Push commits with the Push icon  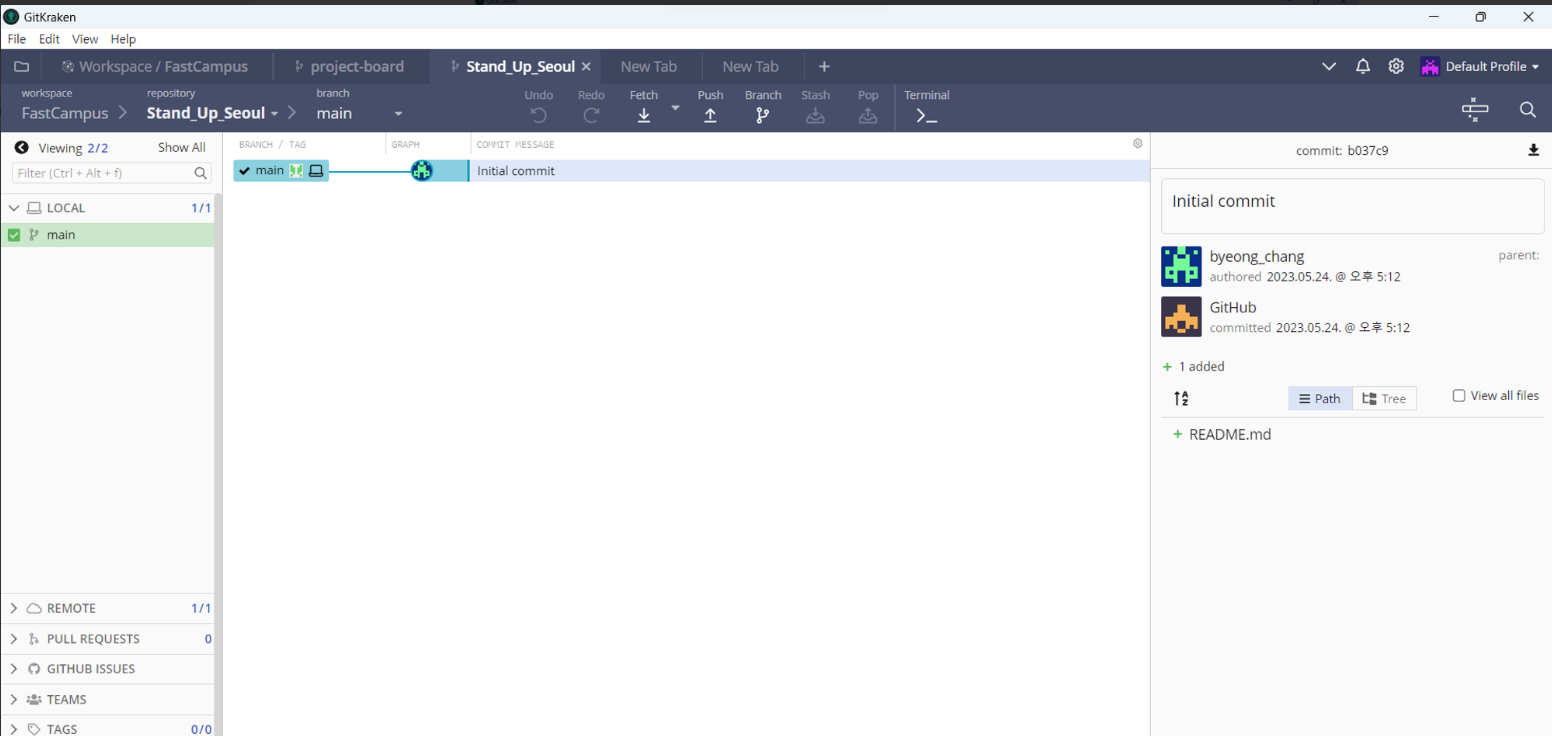point(710,115)
